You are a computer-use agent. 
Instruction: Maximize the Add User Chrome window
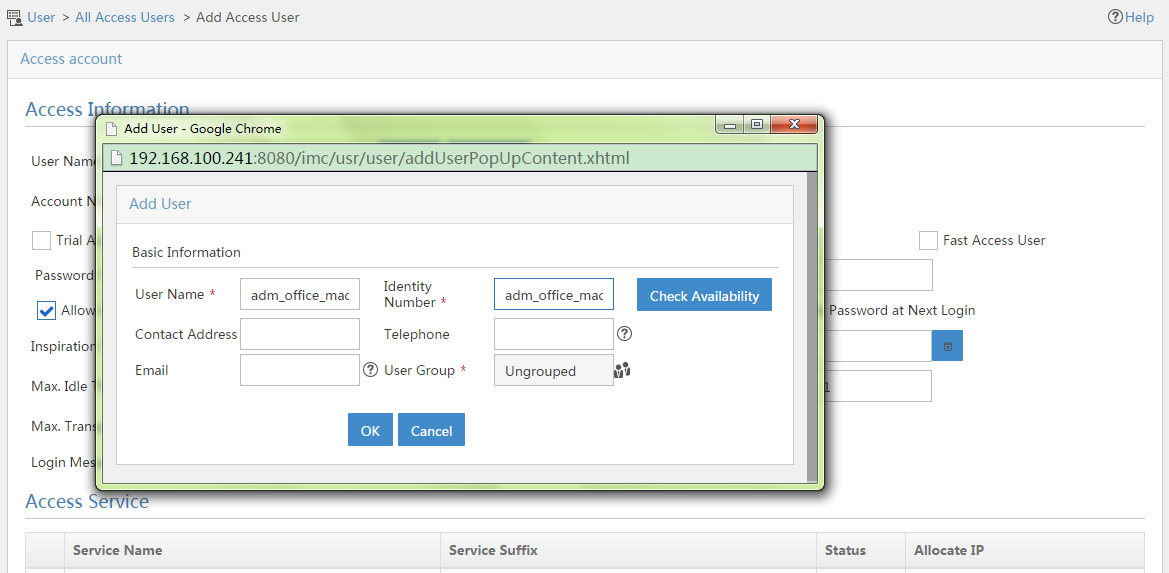click(757, 125)
